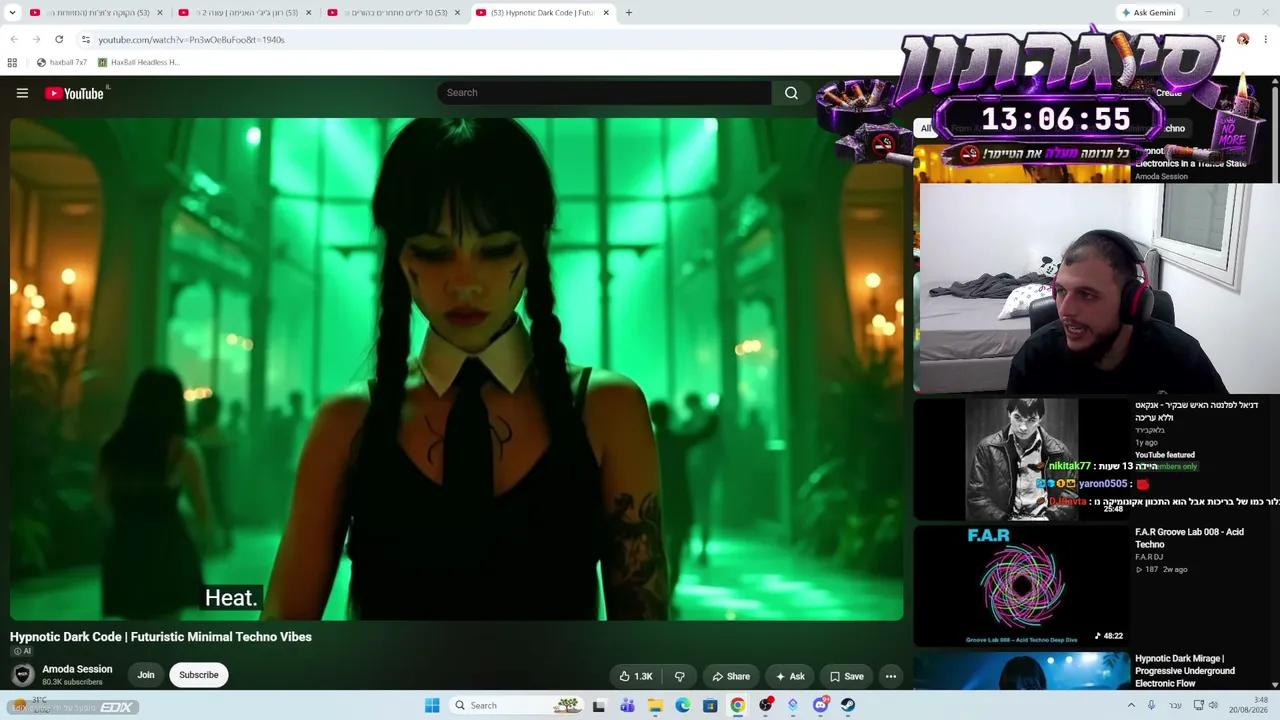This screenshot has width=1280, height=720.
Task: Open the Chrome apps grid shortcut
Action: pos(12,62)
